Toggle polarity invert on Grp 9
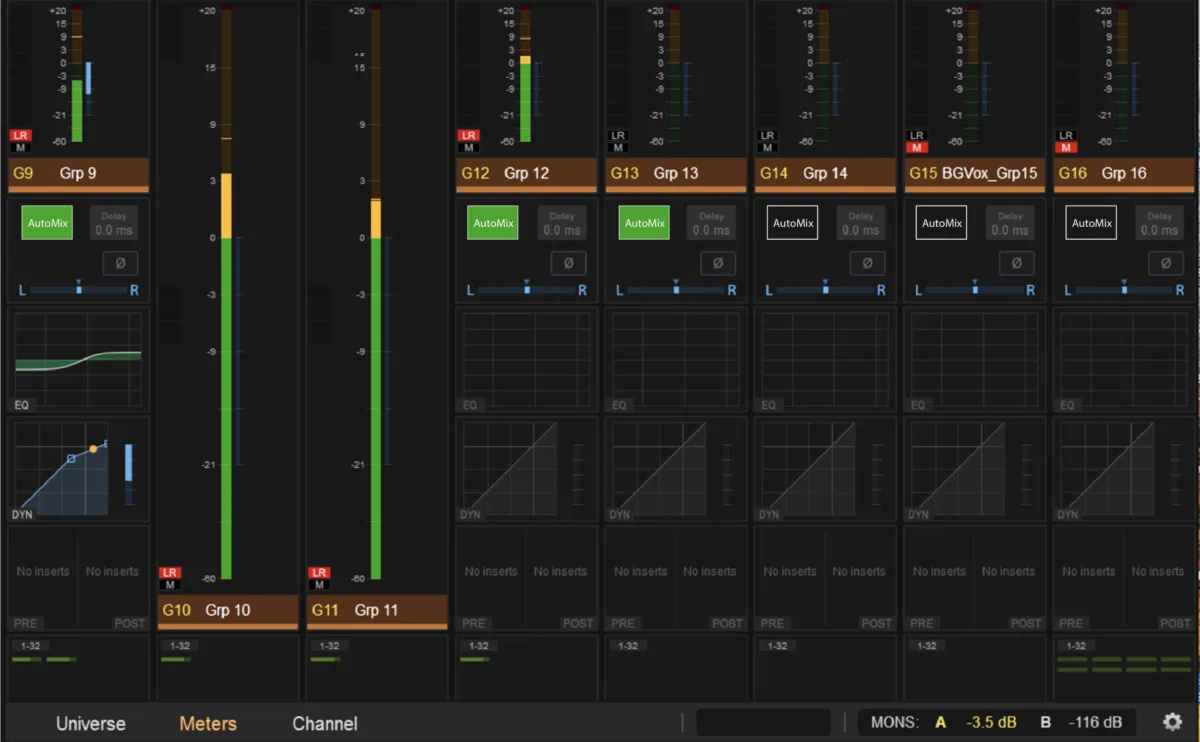1200x742 pixels. tap(120, 263)
